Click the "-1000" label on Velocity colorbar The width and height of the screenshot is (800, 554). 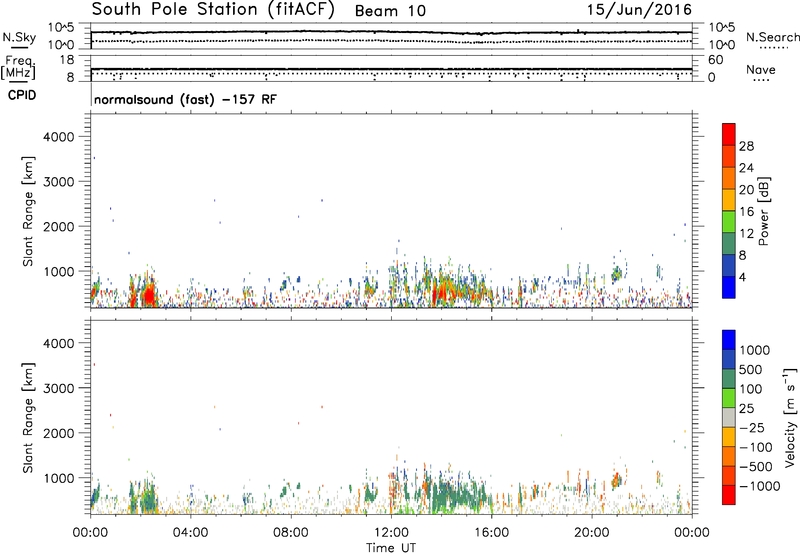(759, 486)
